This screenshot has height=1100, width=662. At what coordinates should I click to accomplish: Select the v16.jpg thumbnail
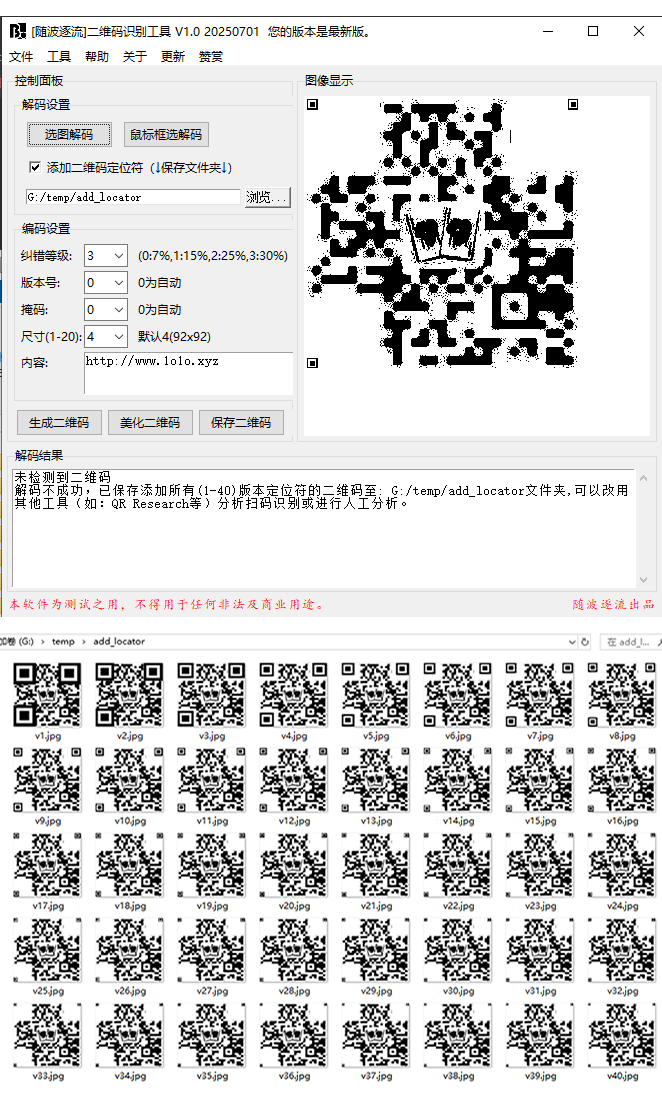(622, 779)
